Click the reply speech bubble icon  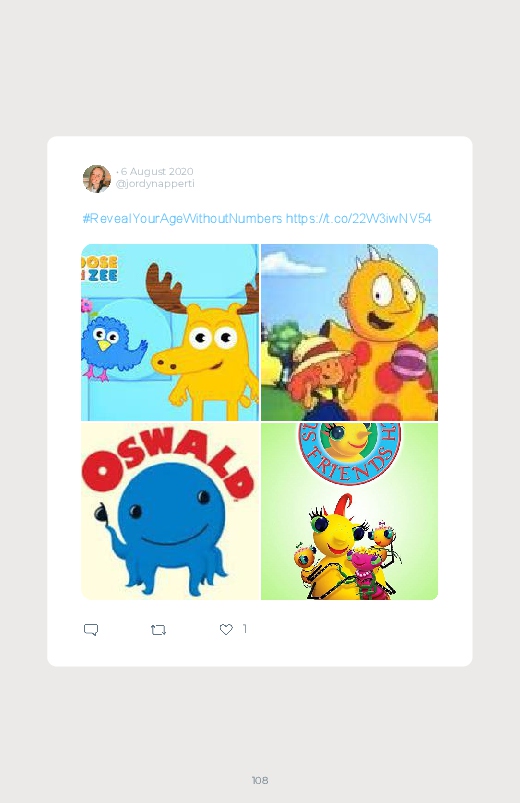[91, 629]
